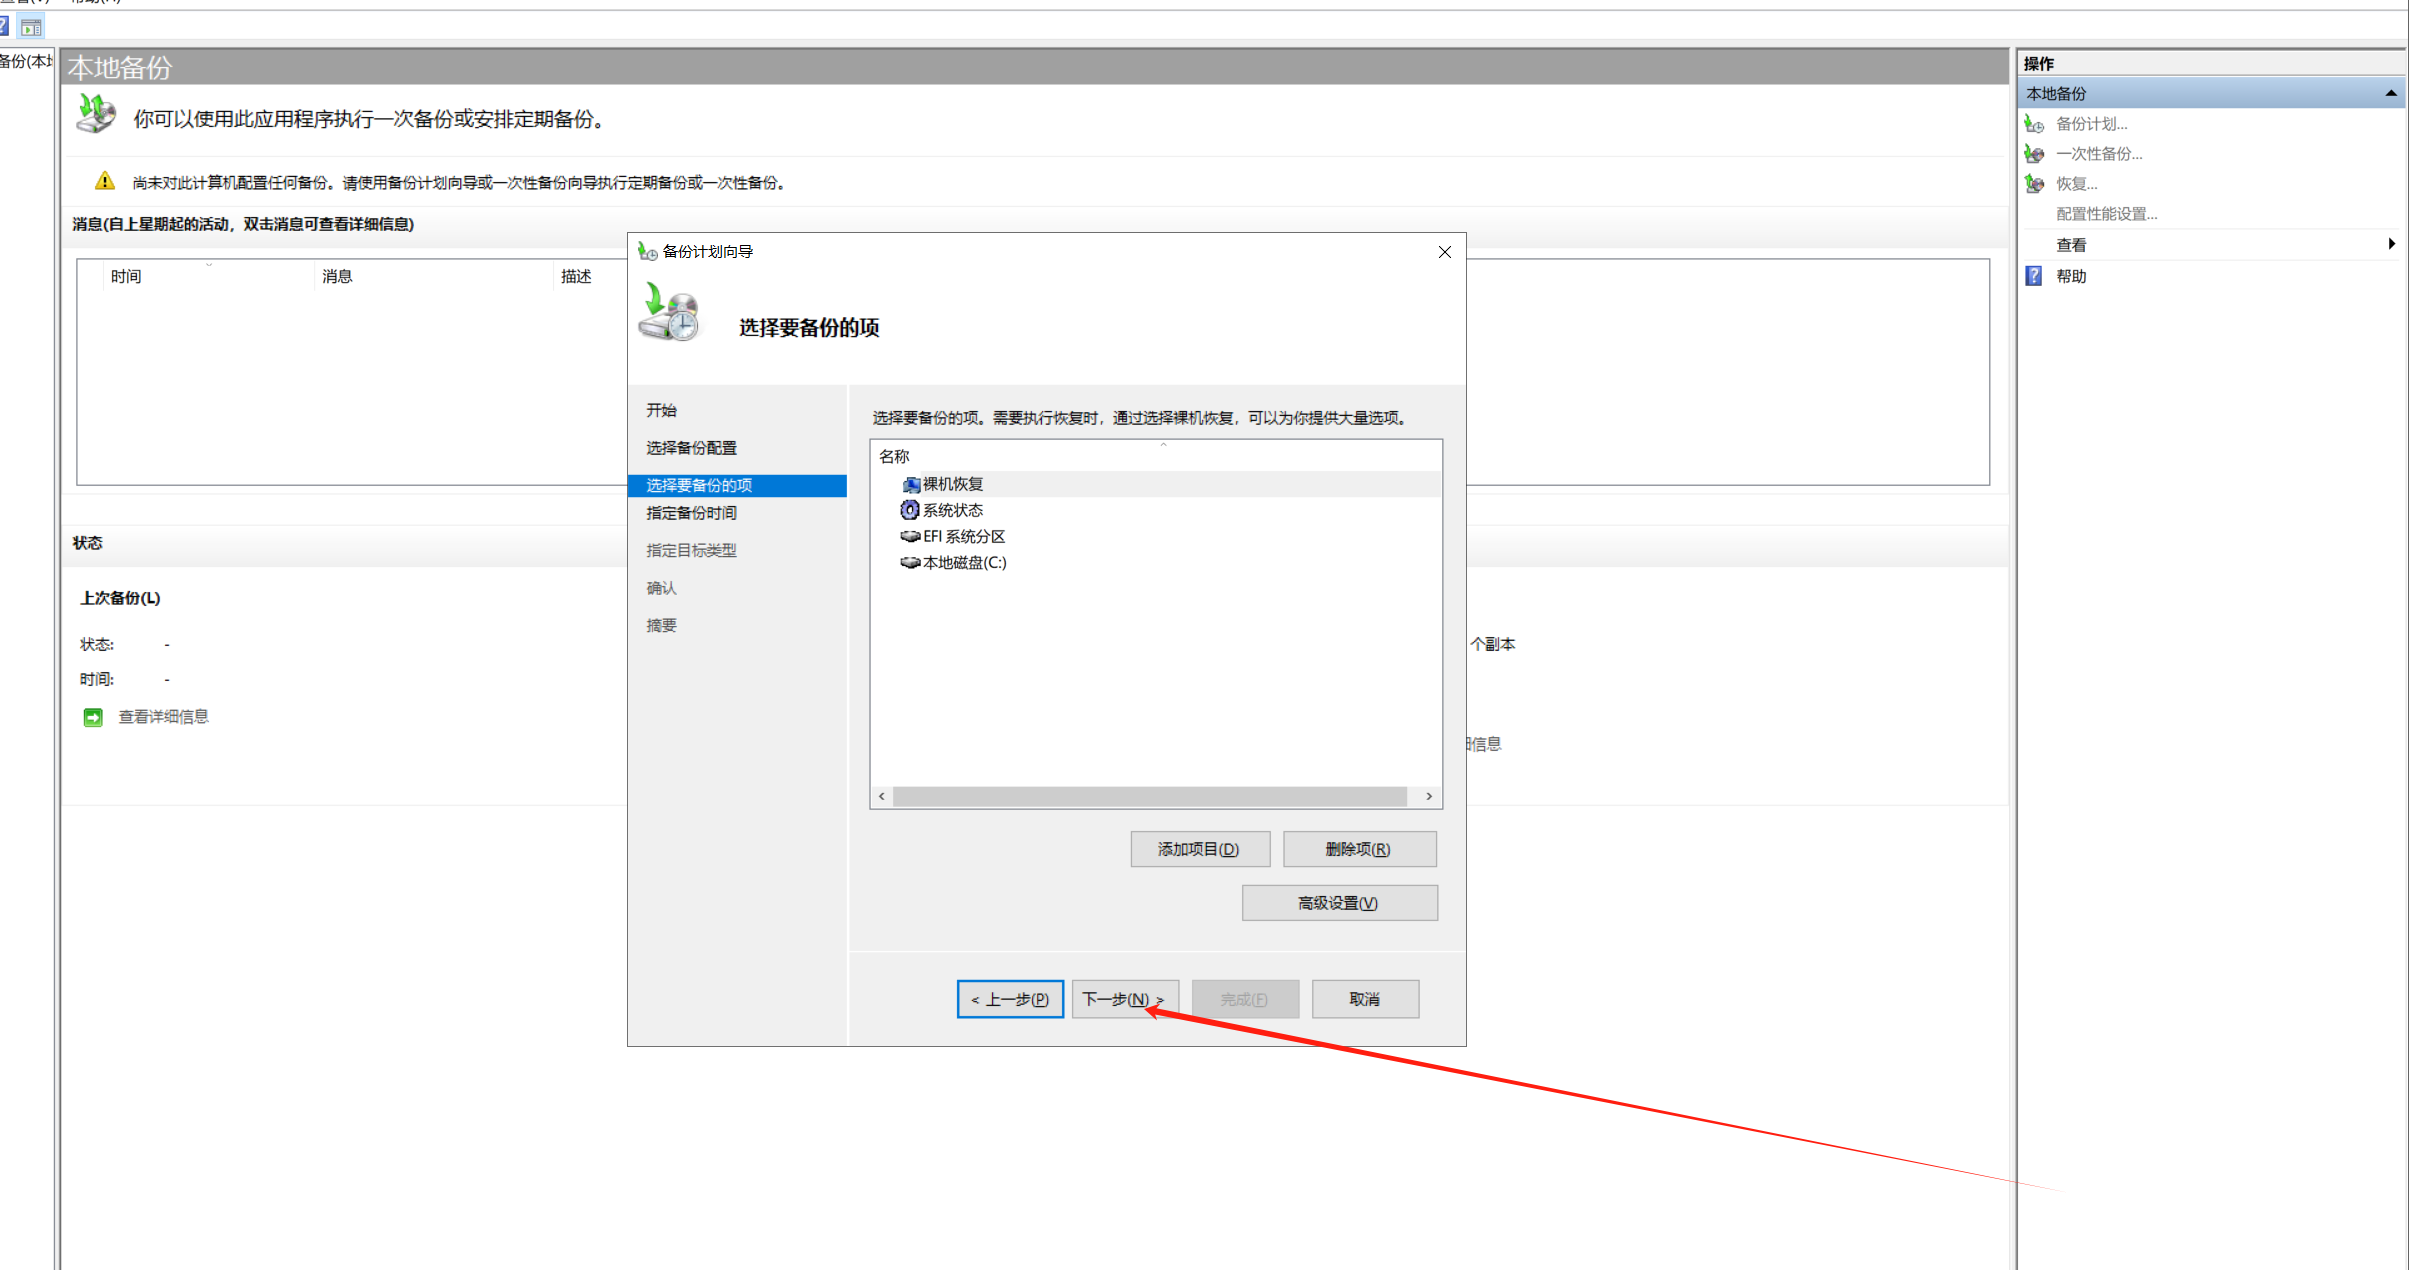
Task: Collapse the Local Backup (本地备份) actions section arrow
Action: 2391,93
